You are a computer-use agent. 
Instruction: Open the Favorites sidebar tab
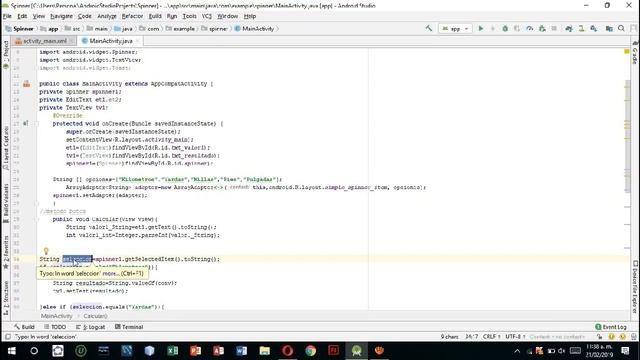6,252
